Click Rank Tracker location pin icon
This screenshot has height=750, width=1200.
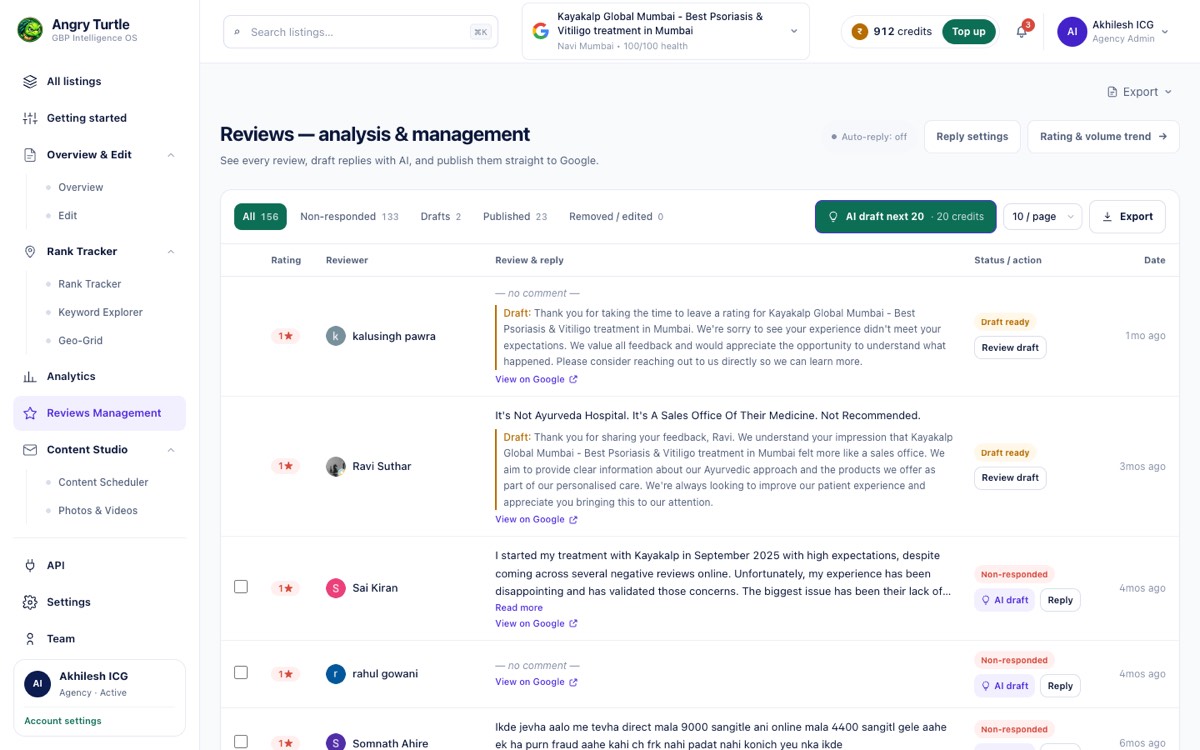click(30, 252)
